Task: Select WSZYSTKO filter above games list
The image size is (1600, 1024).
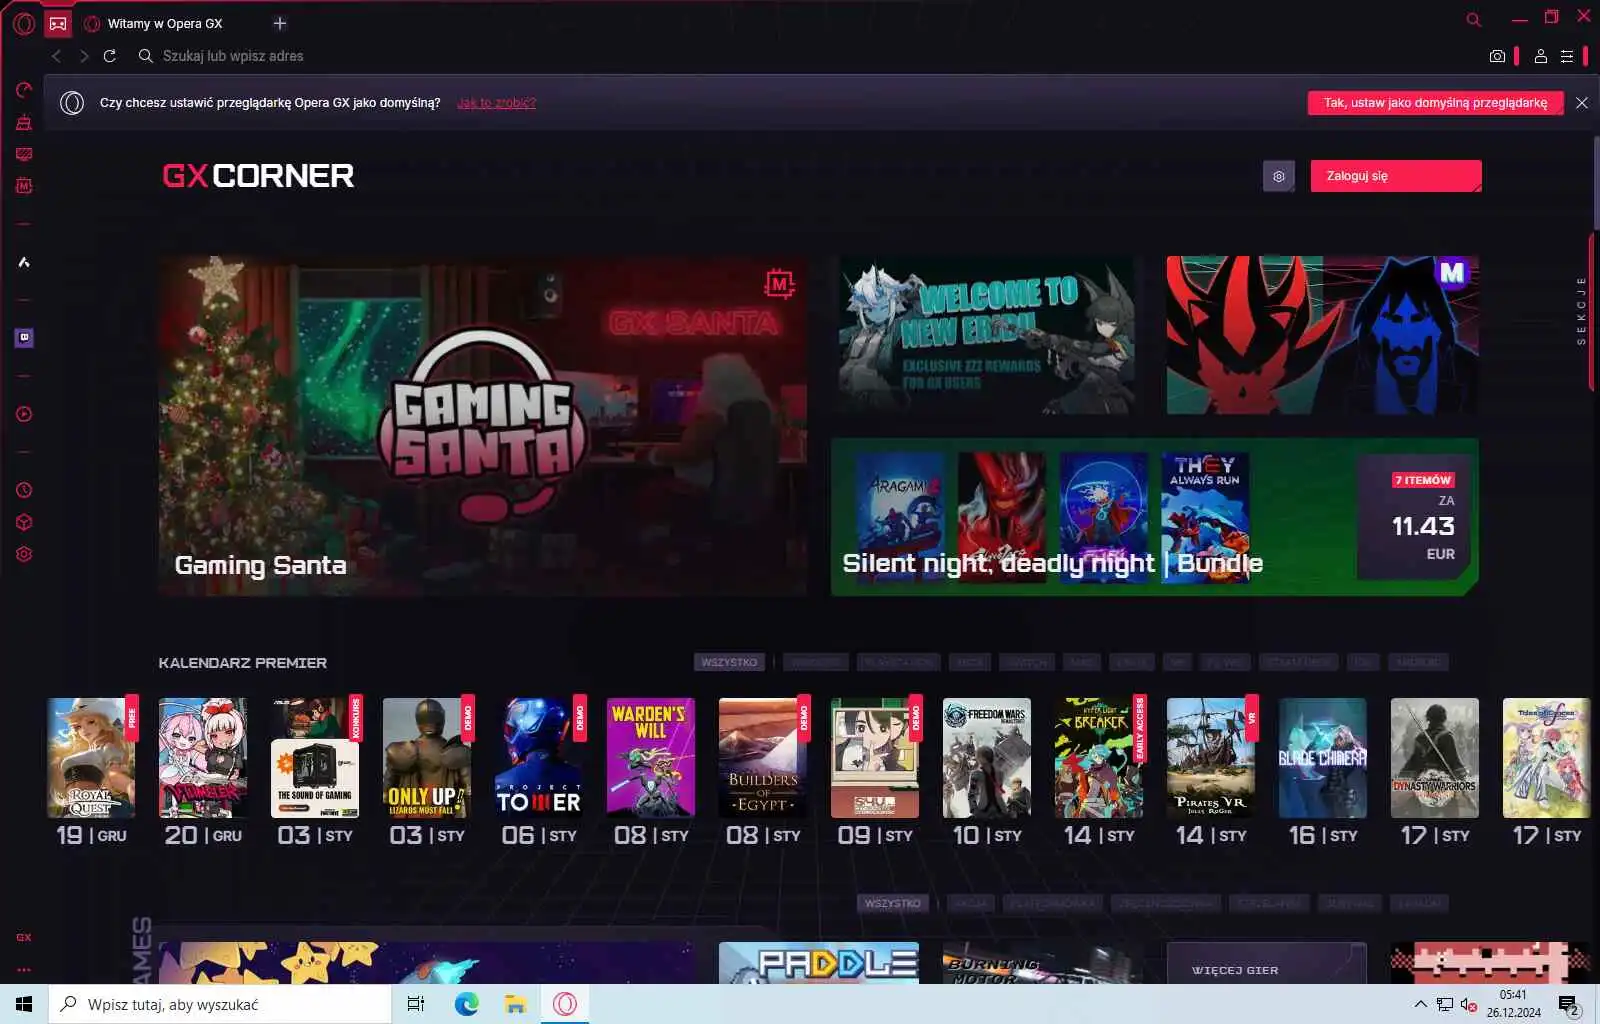Action: [892, 903]
